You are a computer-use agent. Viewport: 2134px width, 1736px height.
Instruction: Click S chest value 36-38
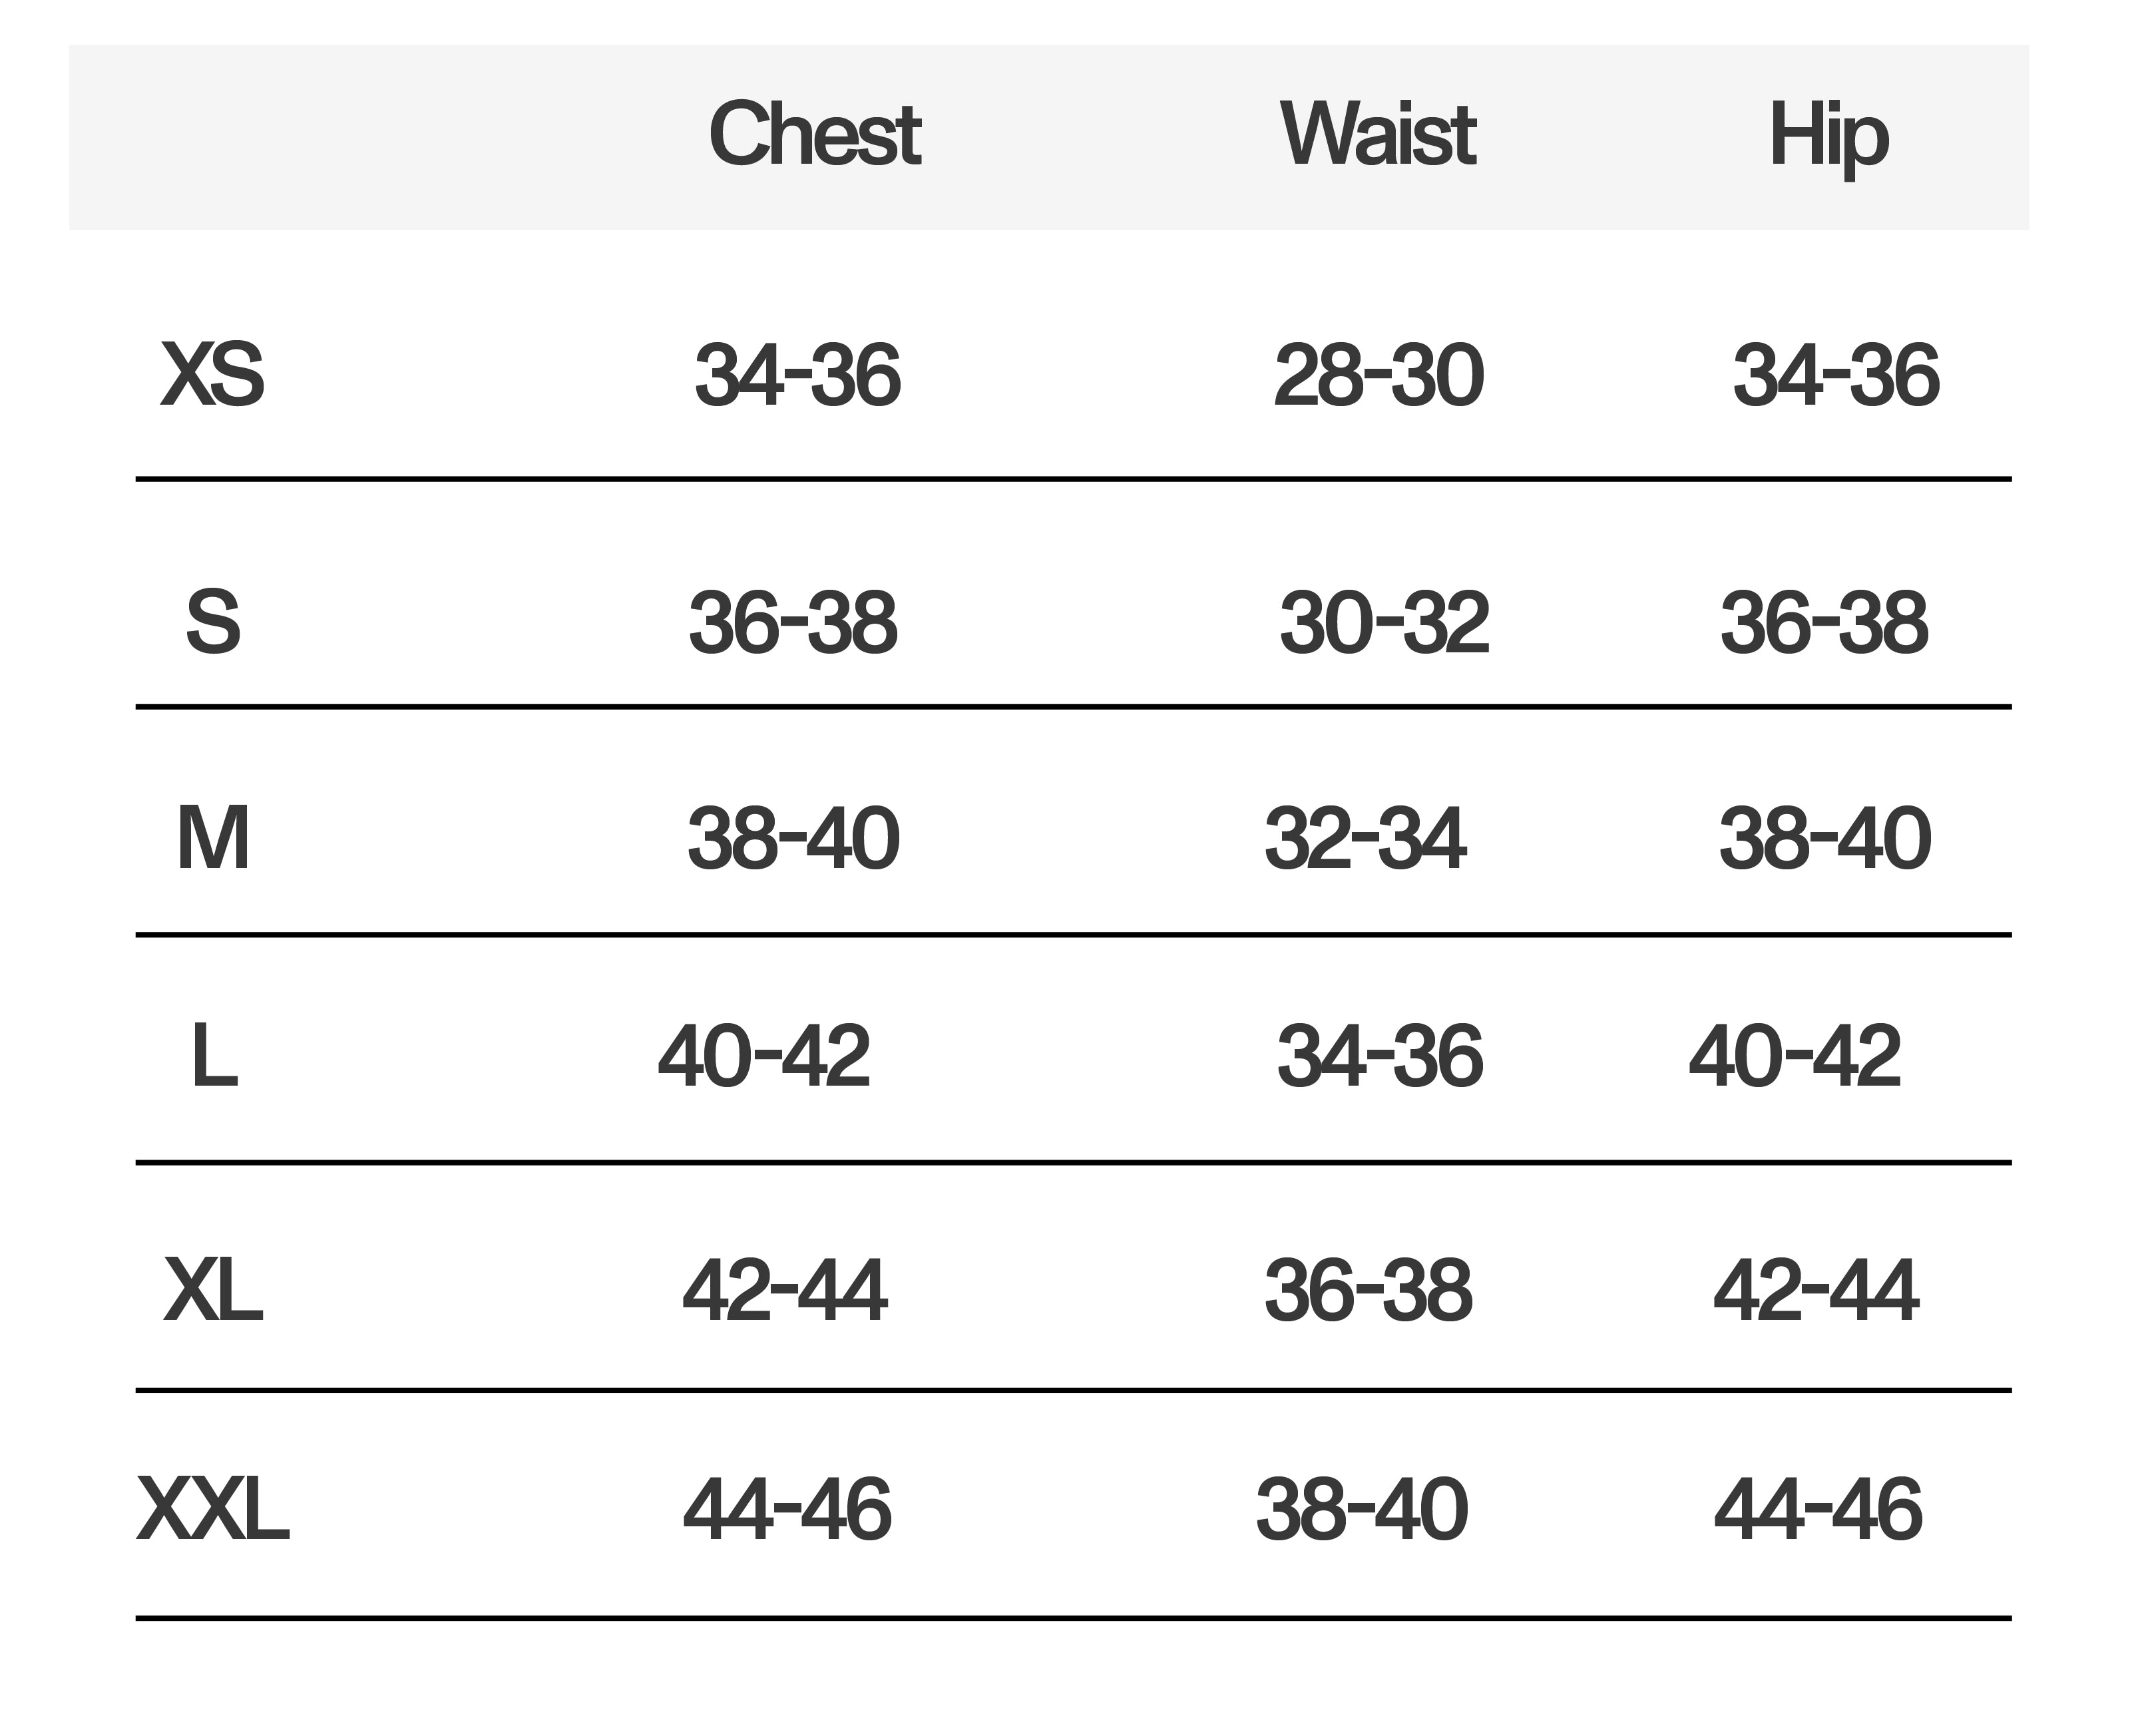click(x=793, y=622)
